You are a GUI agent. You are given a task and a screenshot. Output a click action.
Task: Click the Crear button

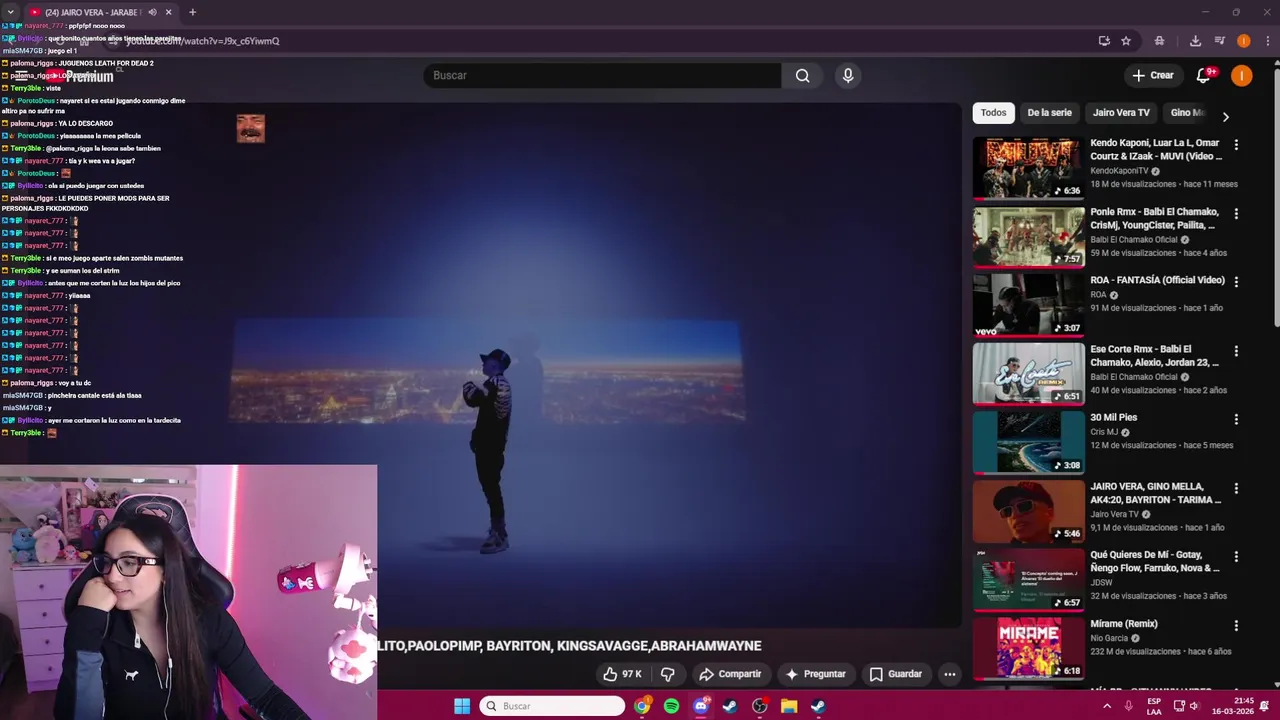1152,75
